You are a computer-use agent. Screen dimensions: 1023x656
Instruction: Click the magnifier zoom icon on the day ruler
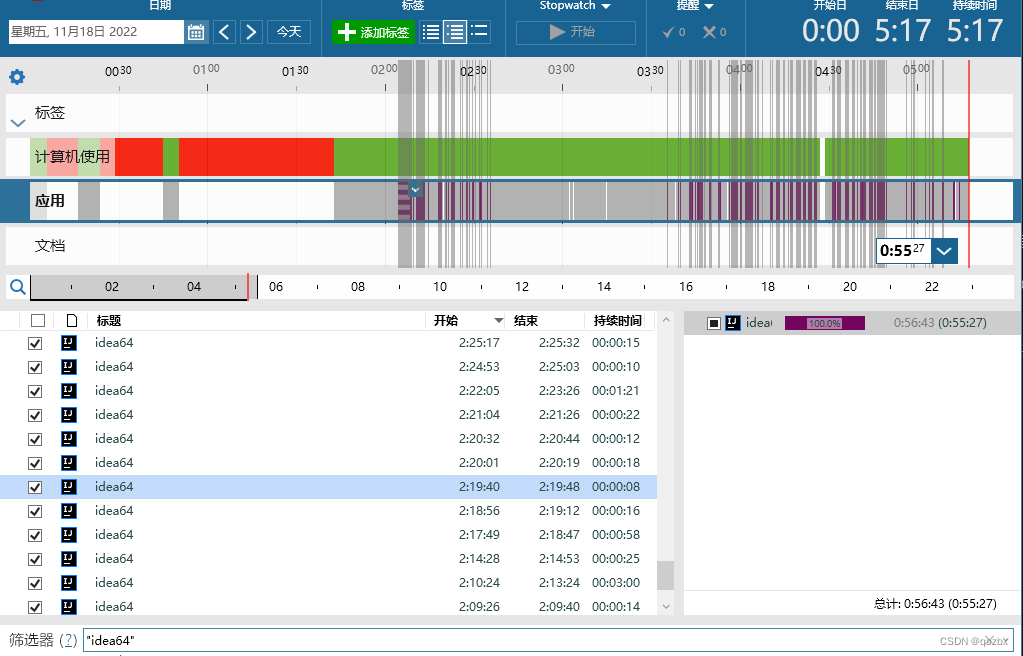point(18,287)
